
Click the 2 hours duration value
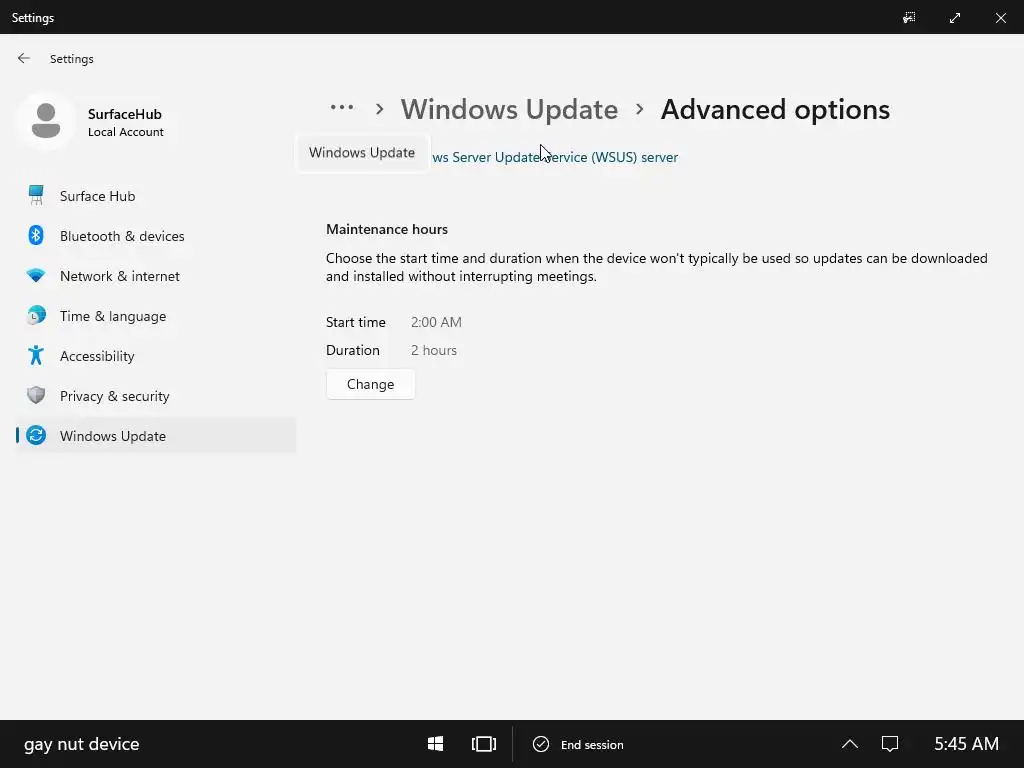(434, 350)
